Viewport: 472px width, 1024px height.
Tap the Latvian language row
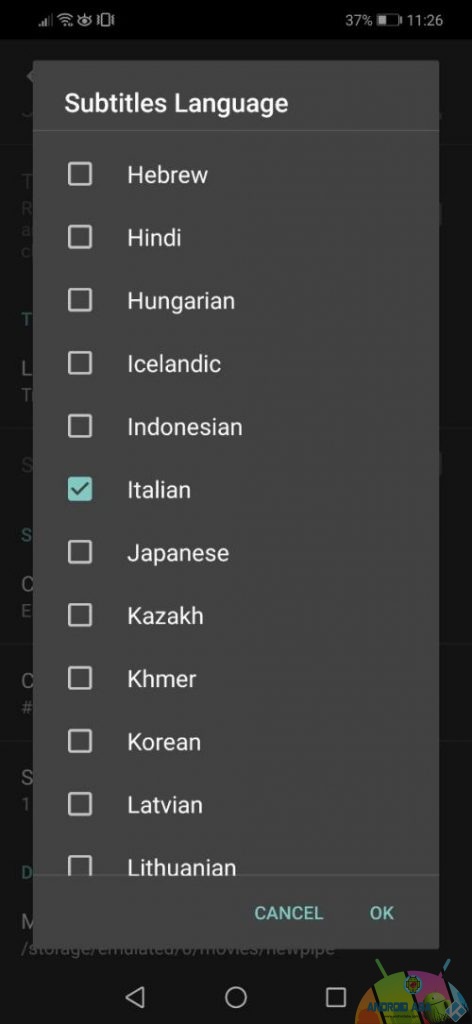point(236,805)
